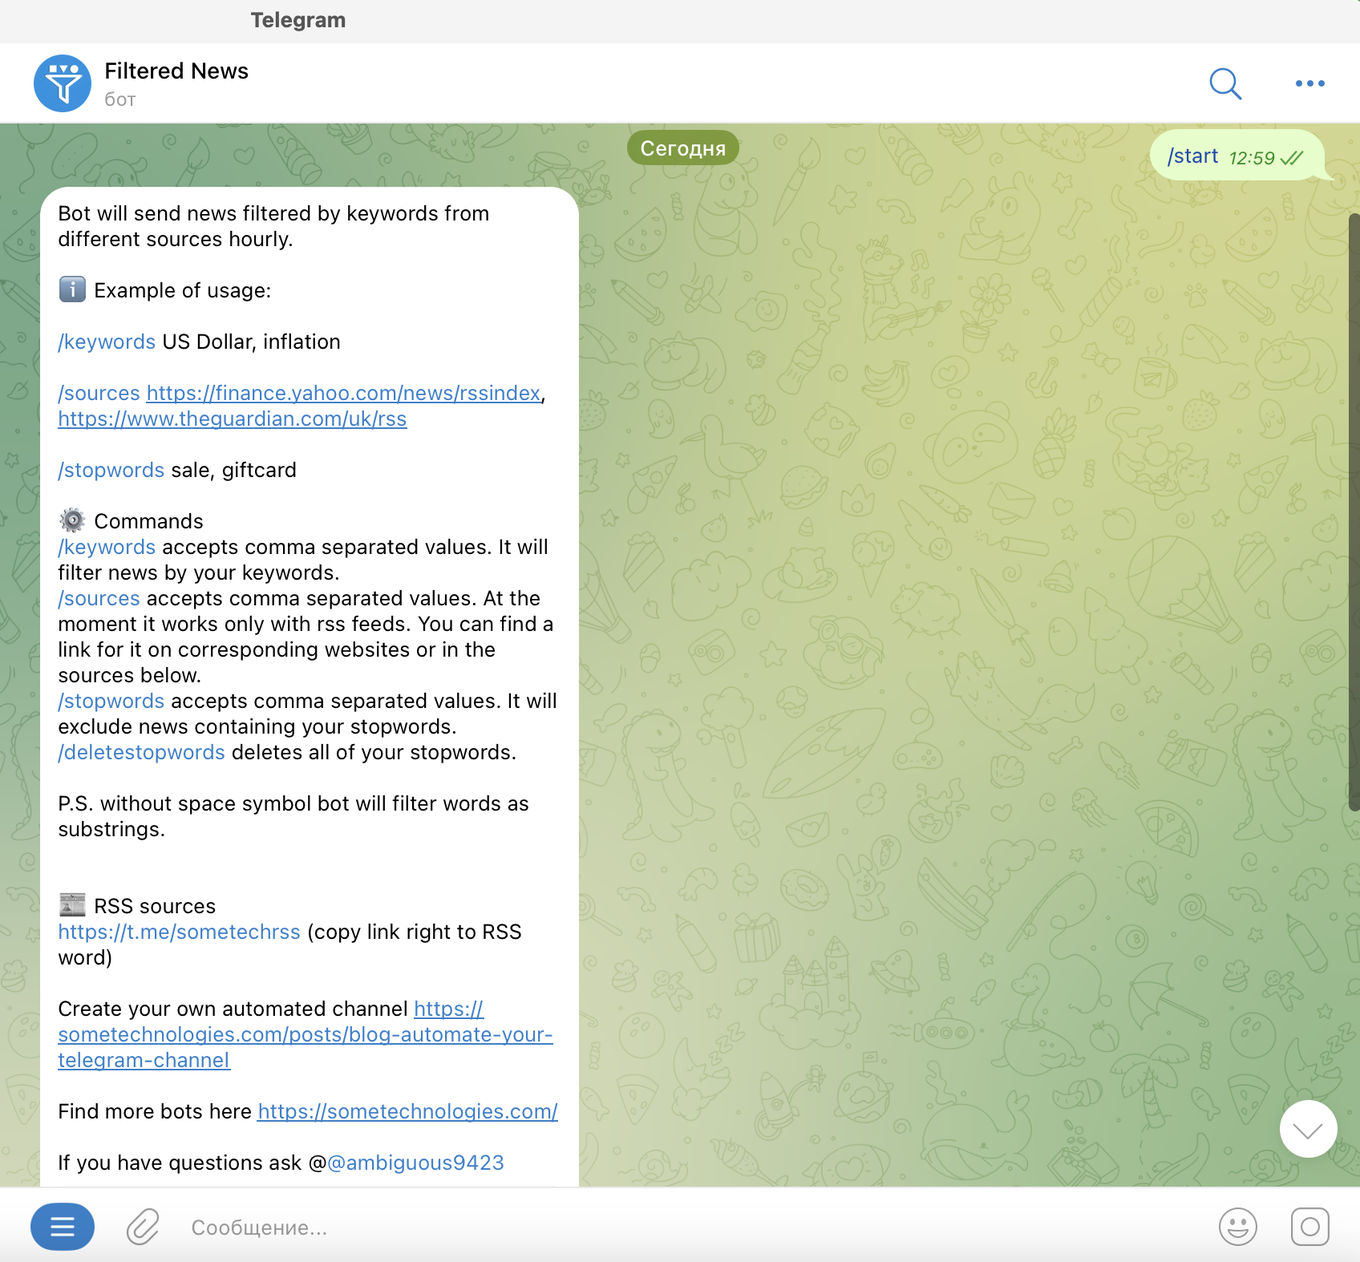Click the chat scrollbar thumb

coord(1354,510)
